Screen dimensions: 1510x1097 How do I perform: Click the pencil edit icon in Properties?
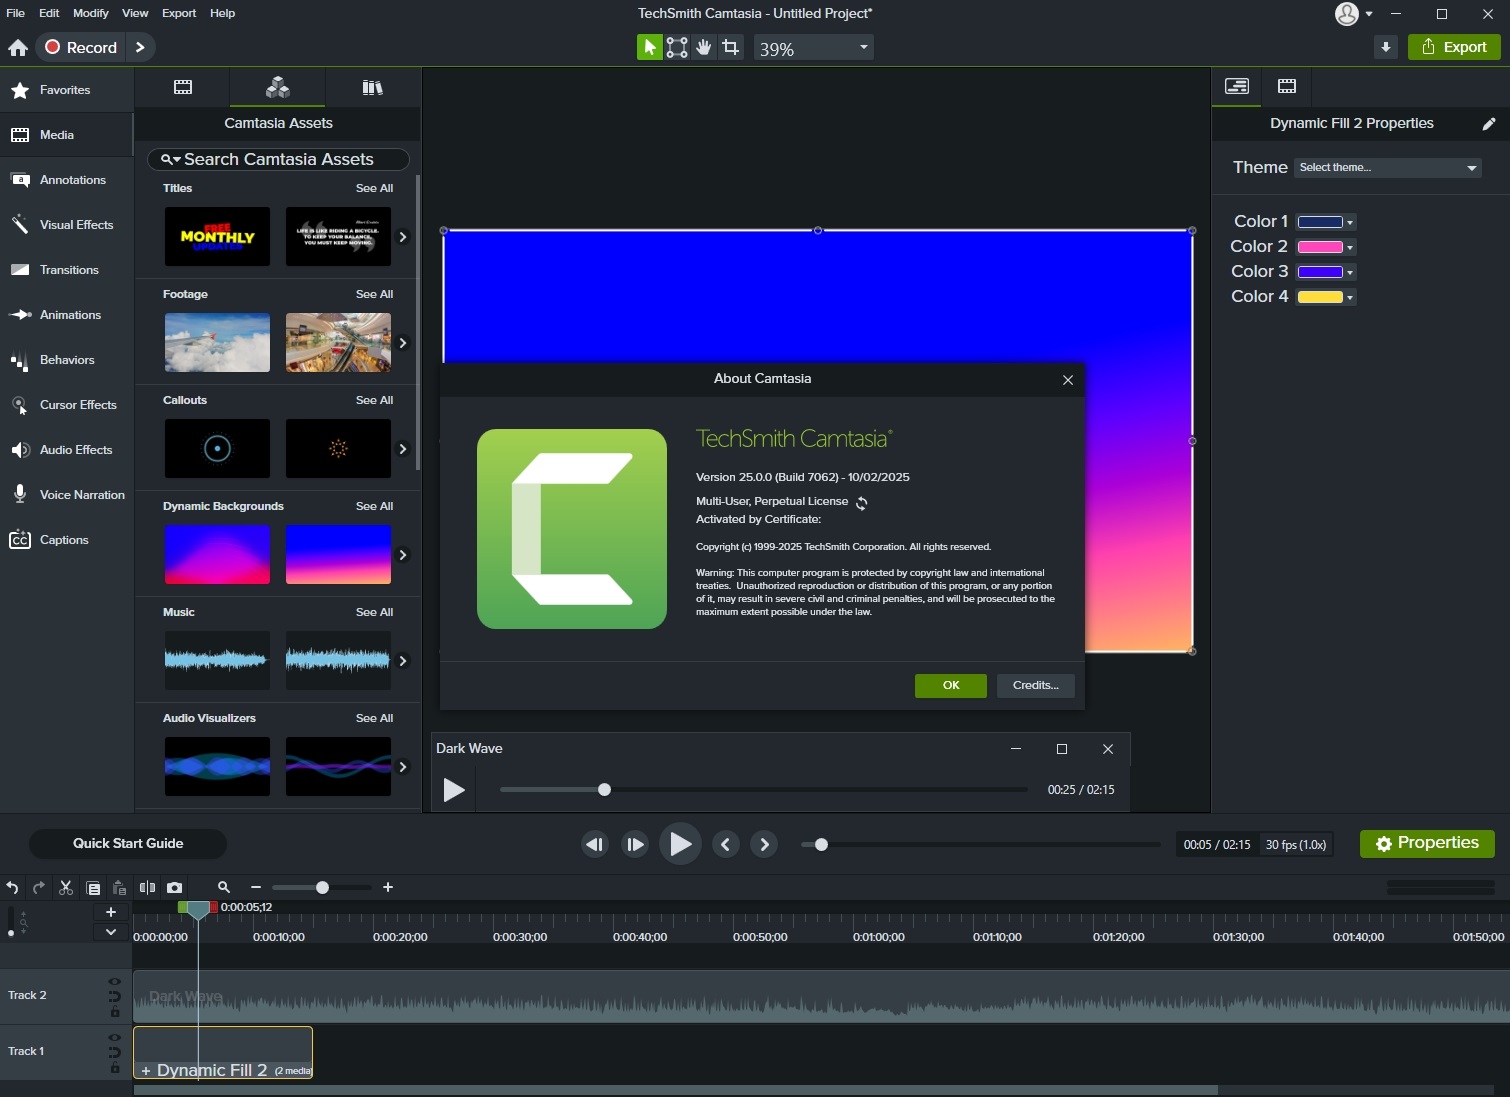1488,123
